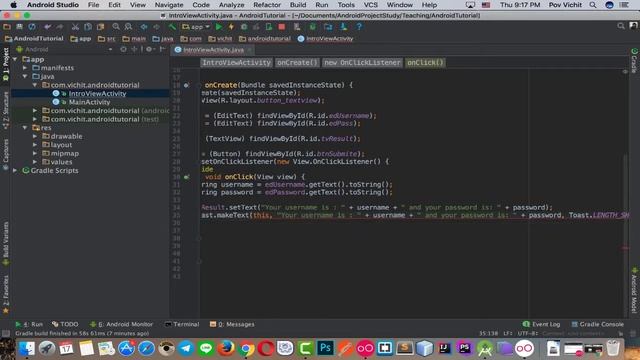Click the onCreate() structure breadcrumb
Viewport: 640px width, 360px height.
[297, 63]
